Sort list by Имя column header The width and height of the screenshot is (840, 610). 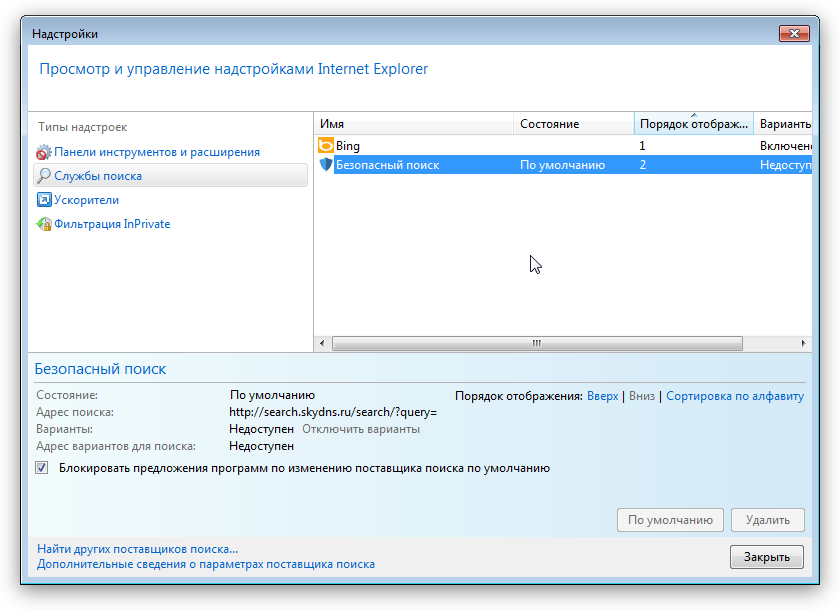[x=414, y=124]
